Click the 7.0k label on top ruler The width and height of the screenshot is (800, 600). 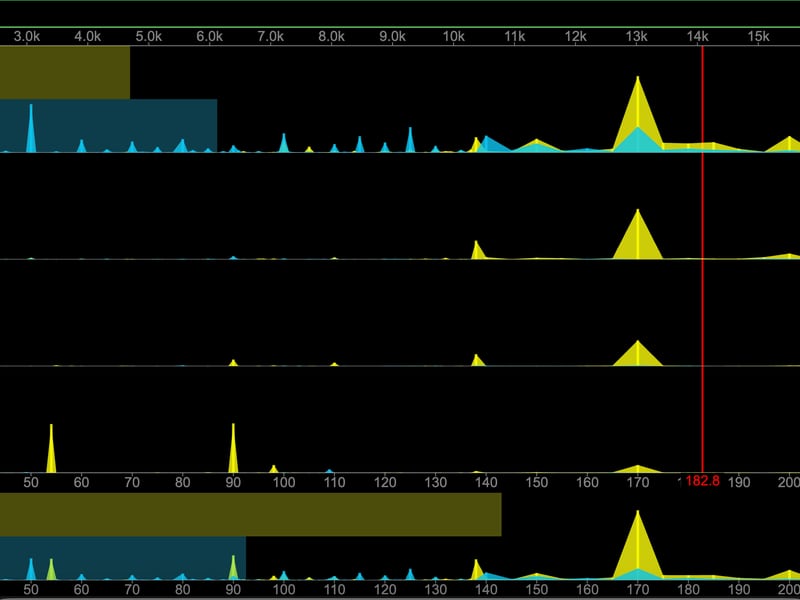point(270,37)
